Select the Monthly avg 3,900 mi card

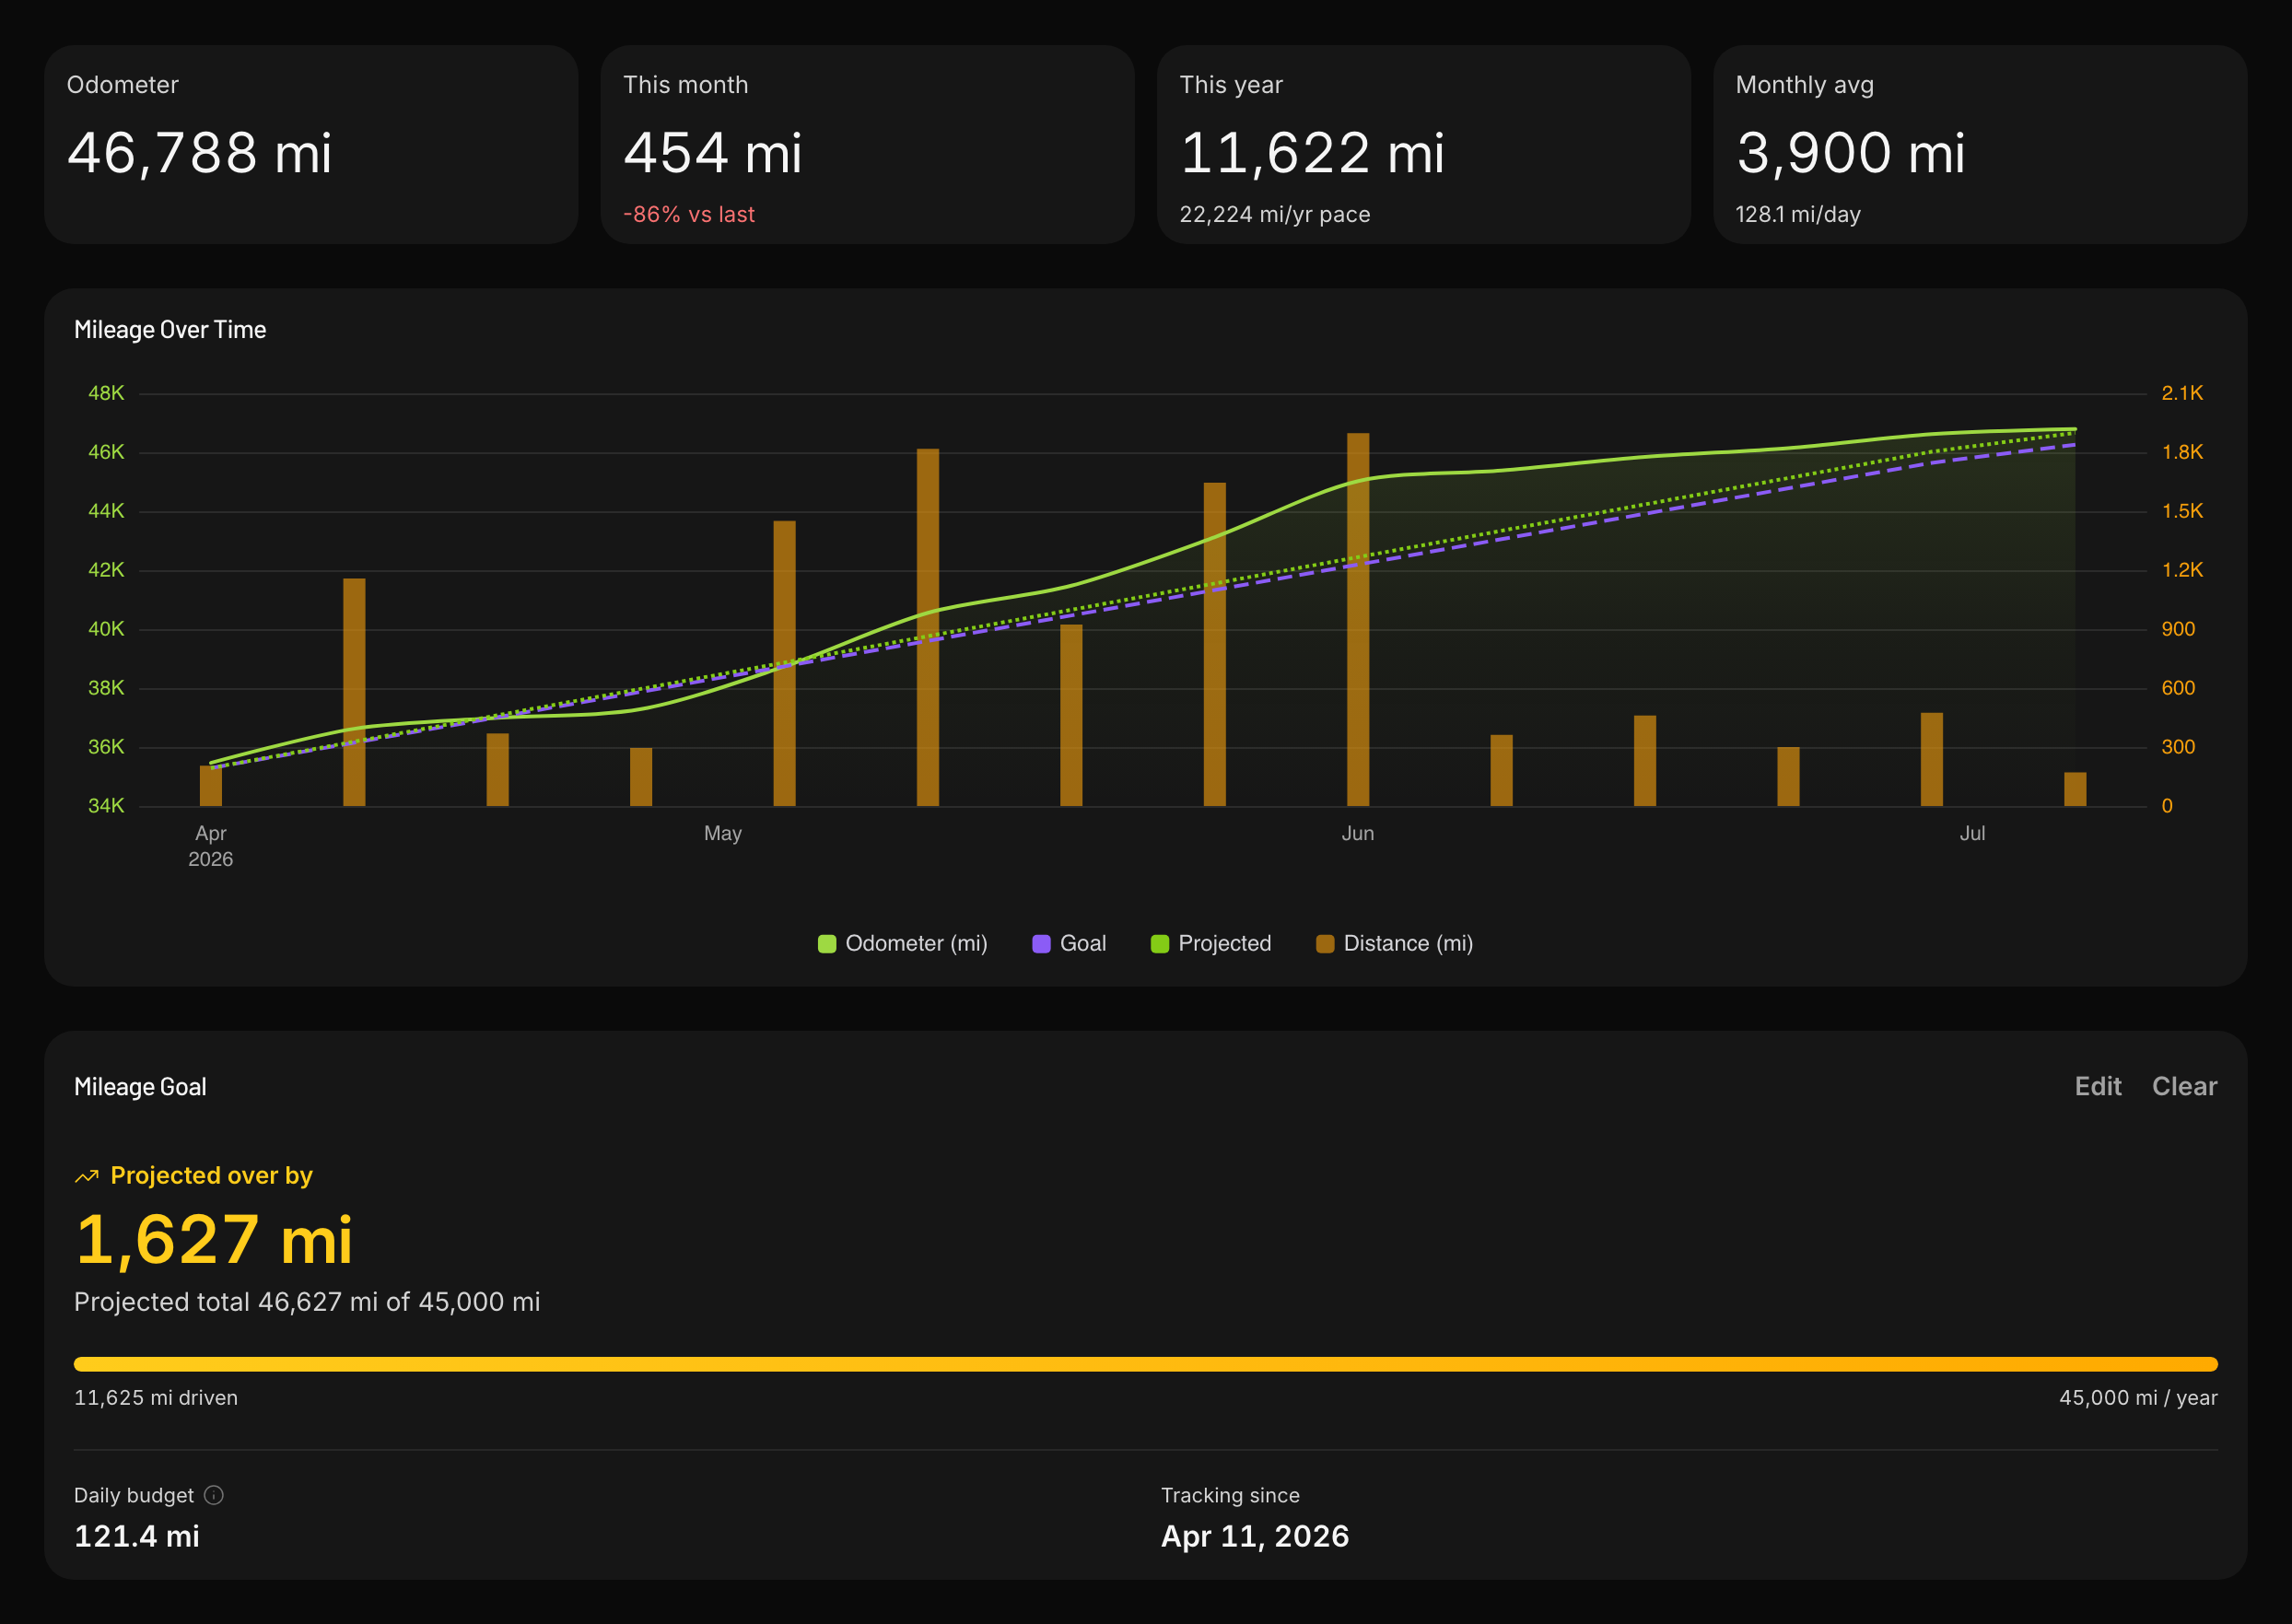[x=1980, y=144]
